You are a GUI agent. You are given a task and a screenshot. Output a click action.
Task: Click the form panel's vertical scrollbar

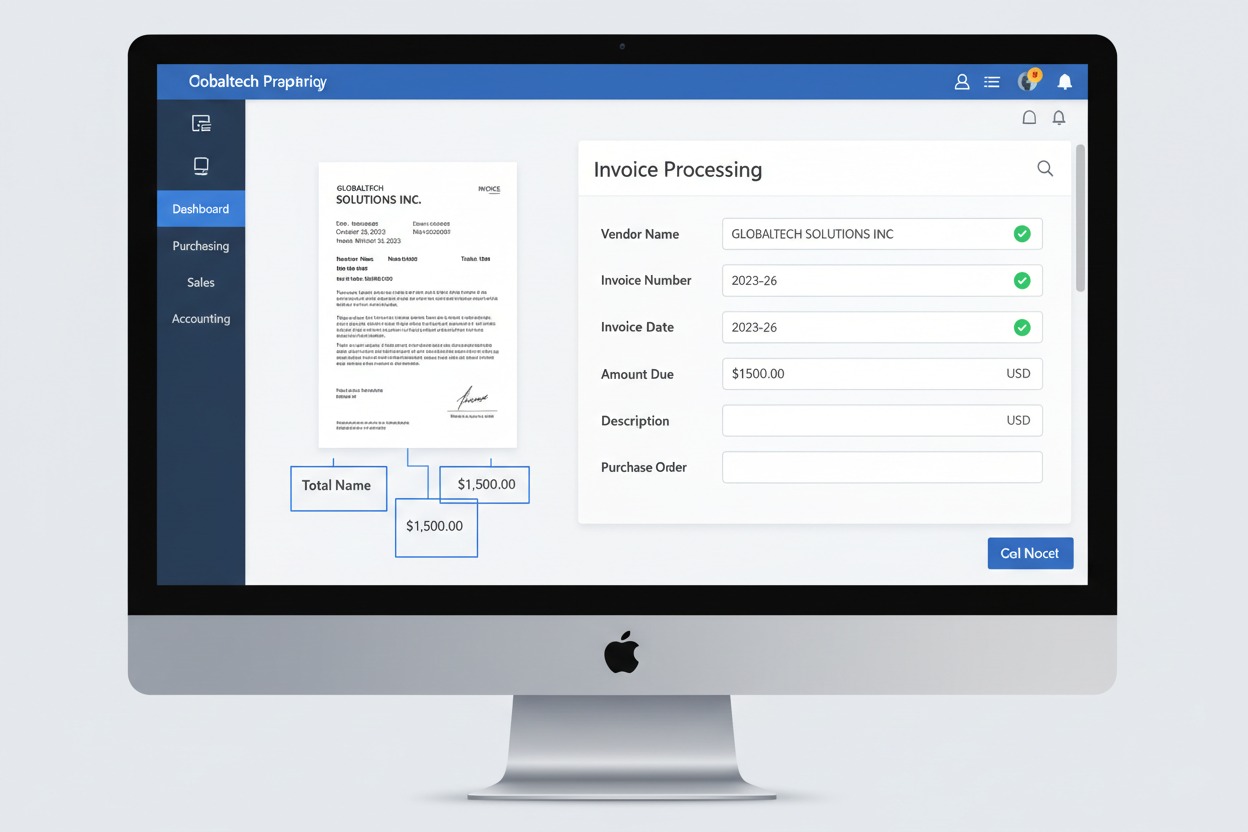[1080, 218]
